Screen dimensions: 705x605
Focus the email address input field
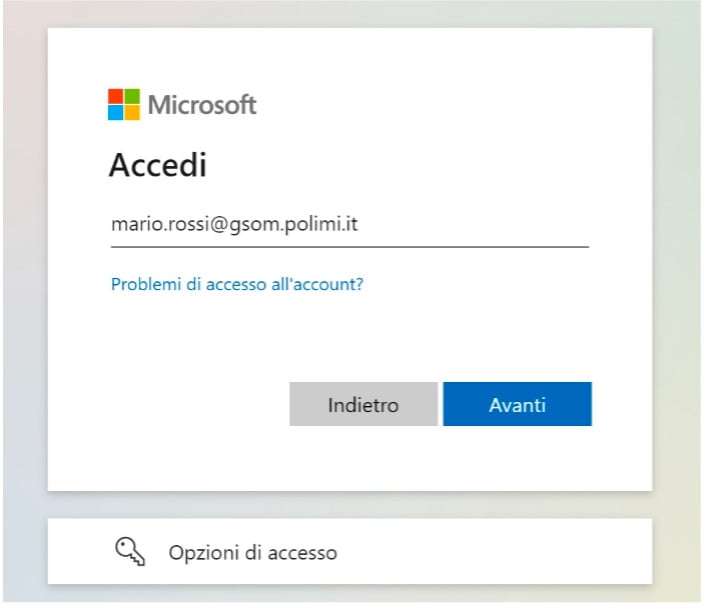pyautogui.click(x=349, y=225)
